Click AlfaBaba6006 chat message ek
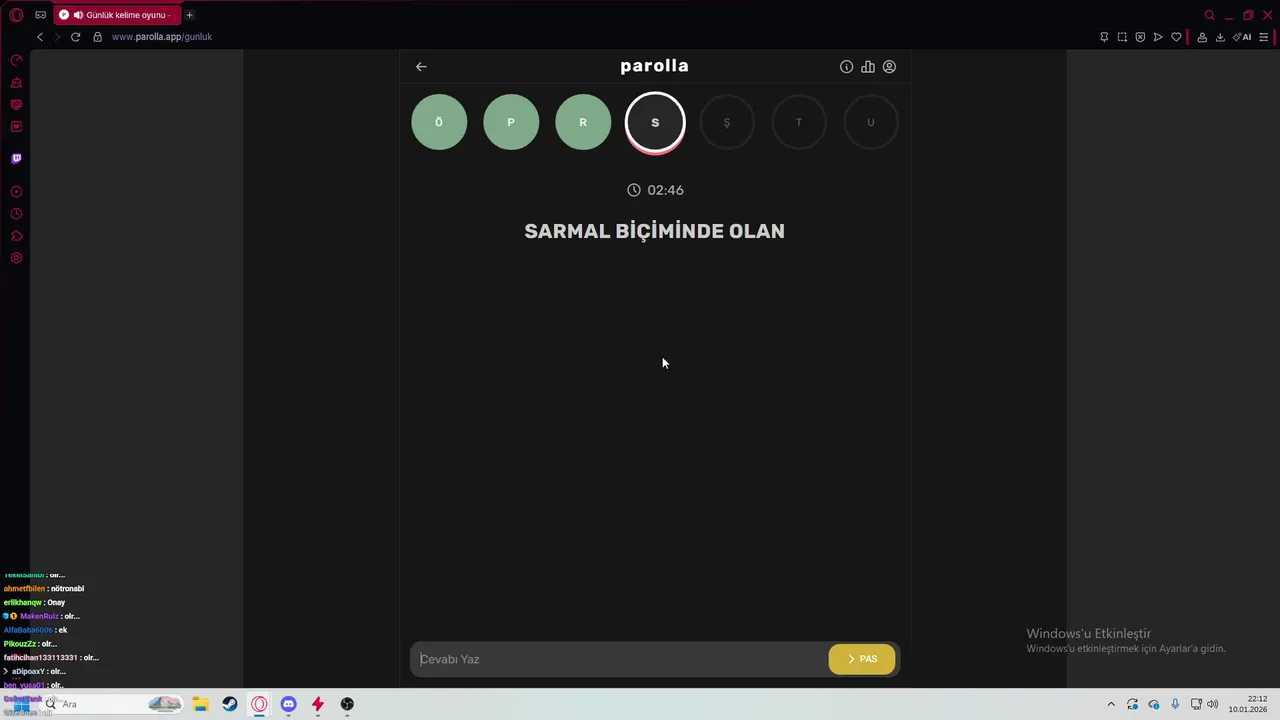Viewport: 1280px width, 720px height. (x=35, y=630)
